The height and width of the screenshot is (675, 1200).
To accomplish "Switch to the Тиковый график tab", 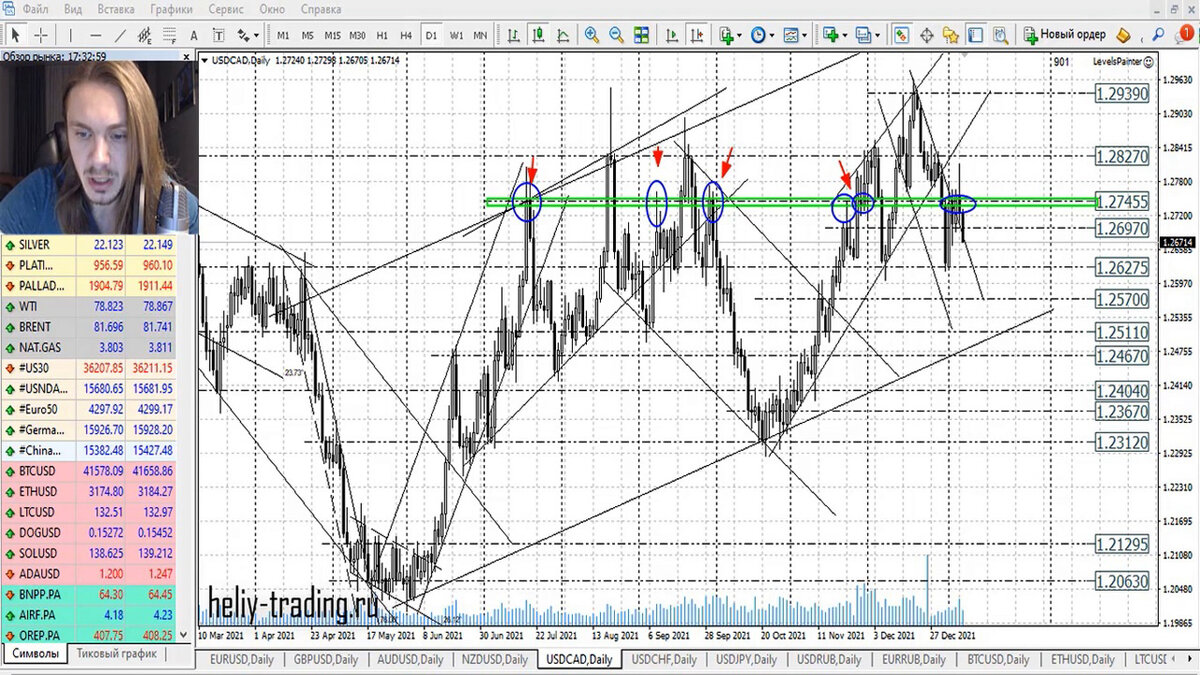I will 117,654.
